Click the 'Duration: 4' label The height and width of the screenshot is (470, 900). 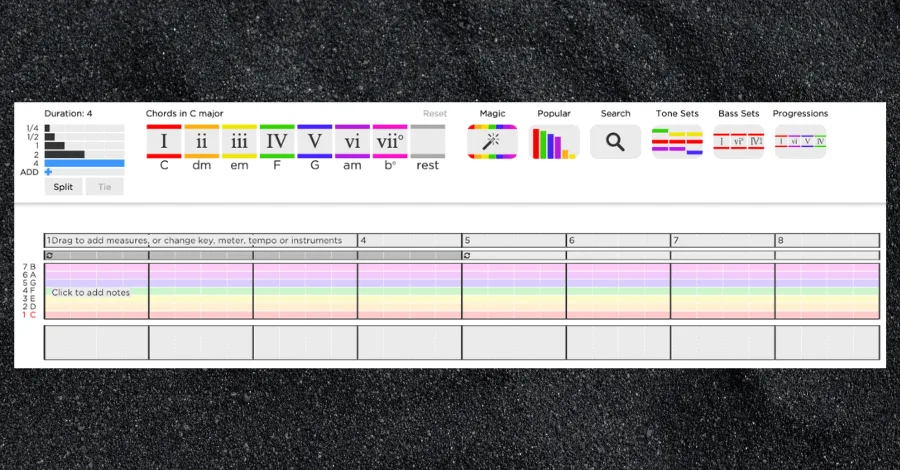[68, 114]
